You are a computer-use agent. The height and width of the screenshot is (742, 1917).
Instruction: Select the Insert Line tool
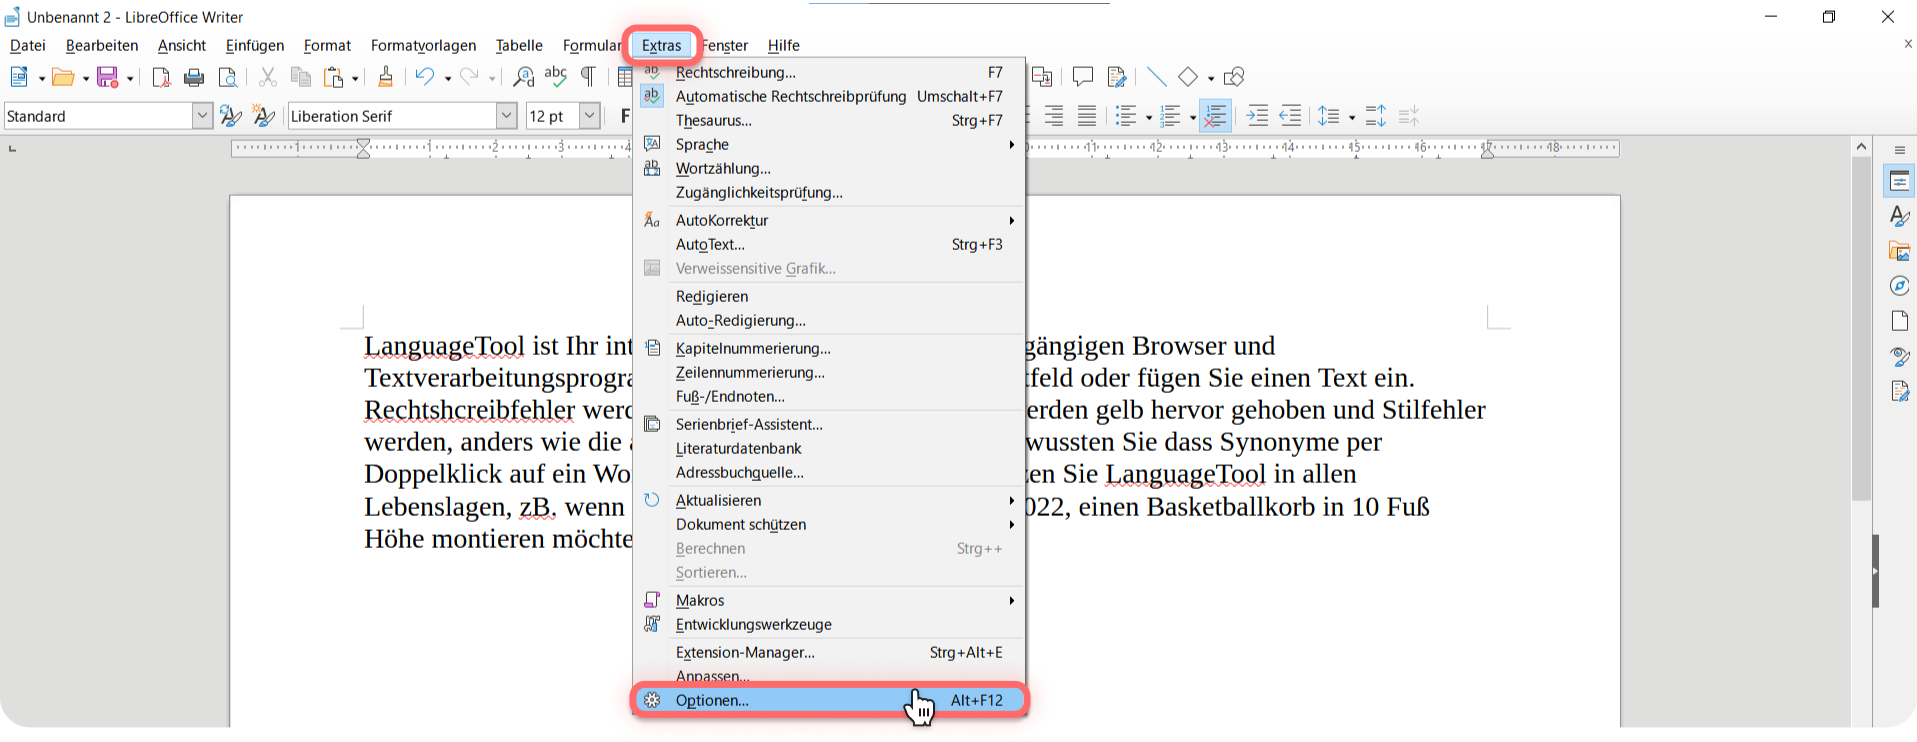click(1156, 77)
